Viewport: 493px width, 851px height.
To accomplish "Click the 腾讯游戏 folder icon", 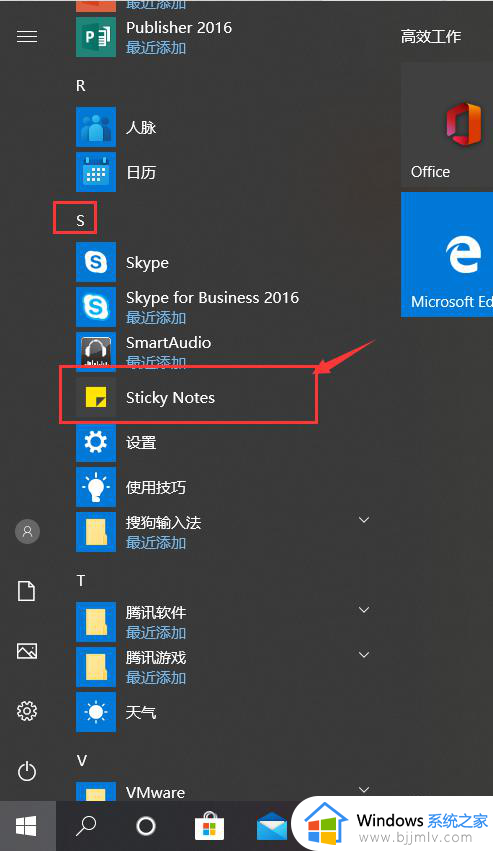I will [x=96, y=667].
